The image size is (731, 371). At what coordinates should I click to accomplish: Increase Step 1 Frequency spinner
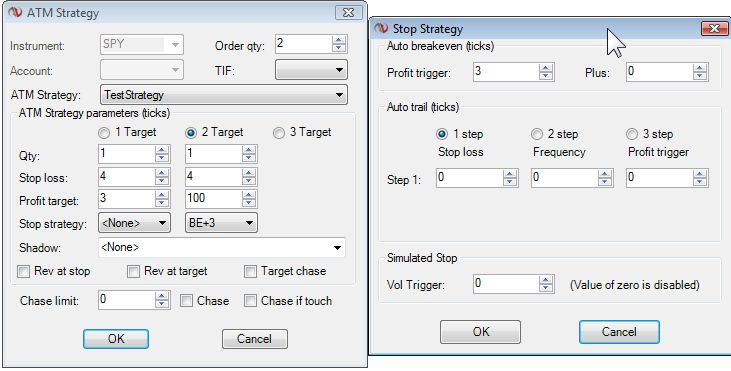pyautogui.click(x=605, y=174)
